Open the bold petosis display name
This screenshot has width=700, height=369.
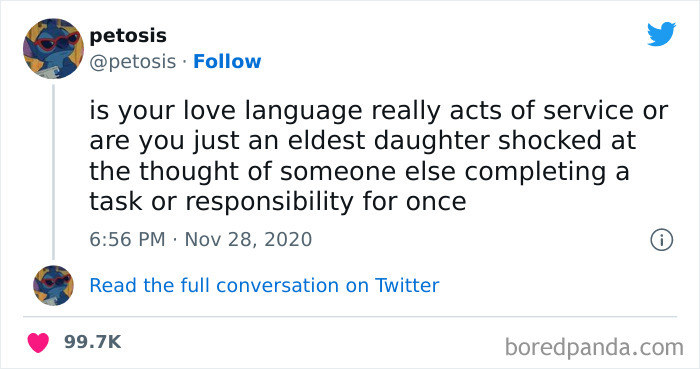128,36
